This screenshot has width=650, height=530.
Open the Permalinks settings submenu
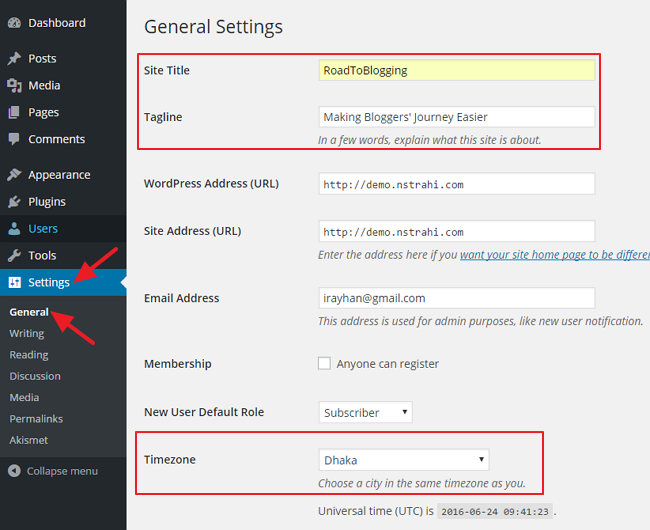[x=36, y=418]
